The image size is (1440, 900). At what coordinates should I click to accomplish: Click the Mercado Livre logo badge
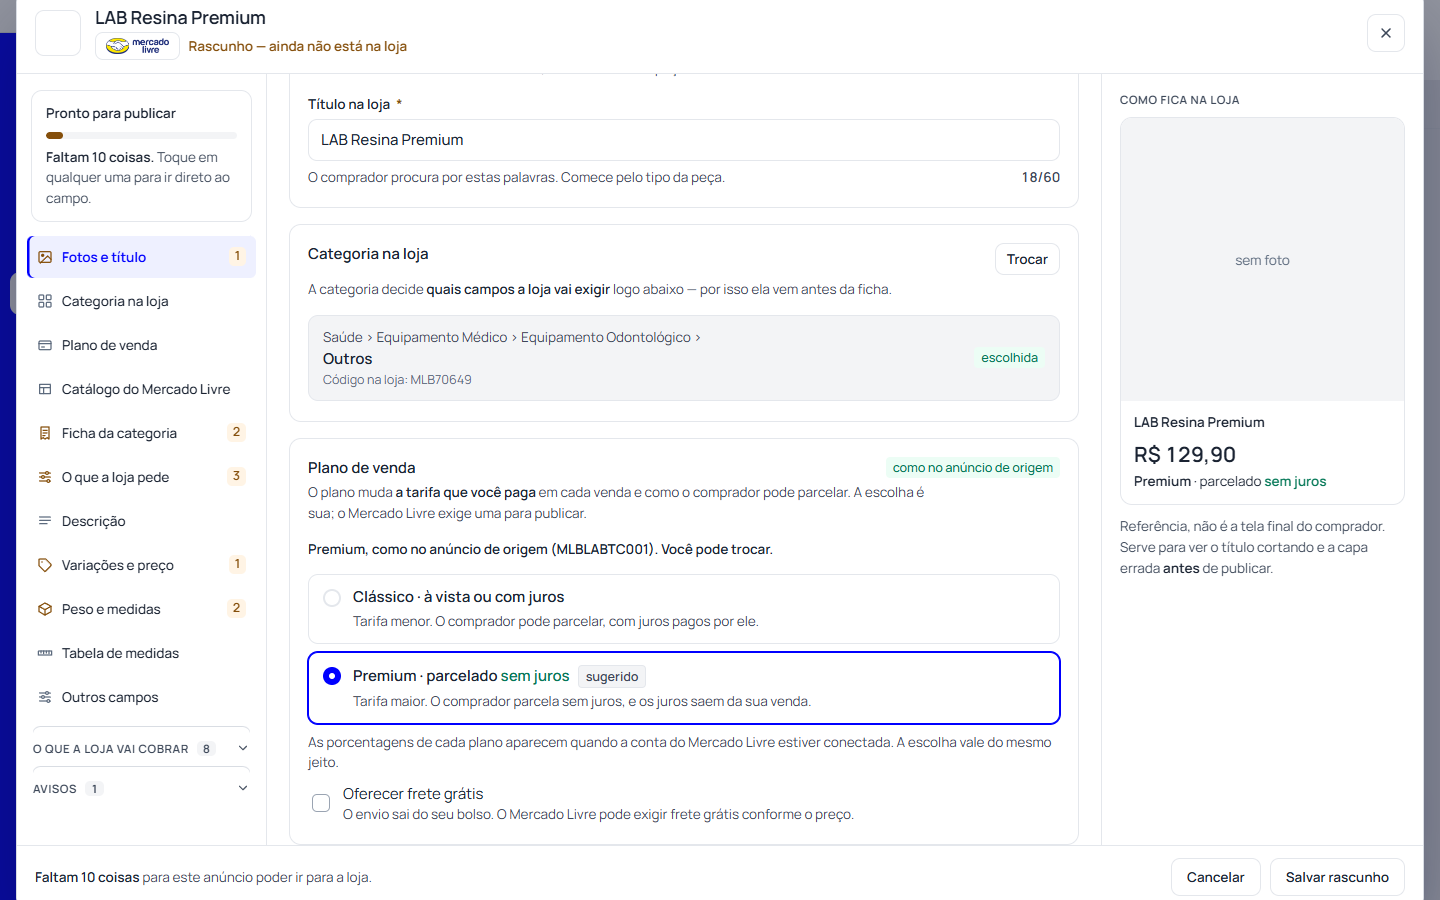[138, 46]
